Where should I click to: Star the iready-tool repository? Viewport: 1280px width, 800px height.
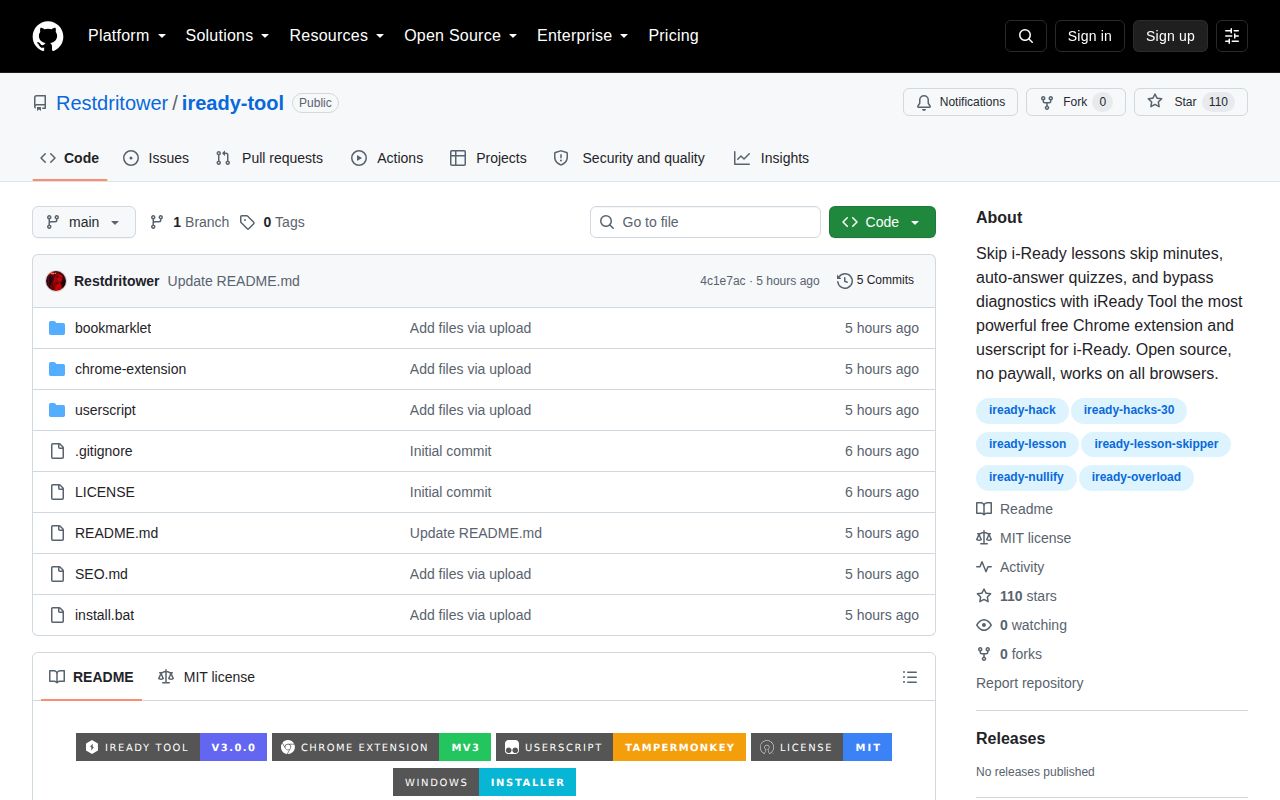pos(1191,102)
